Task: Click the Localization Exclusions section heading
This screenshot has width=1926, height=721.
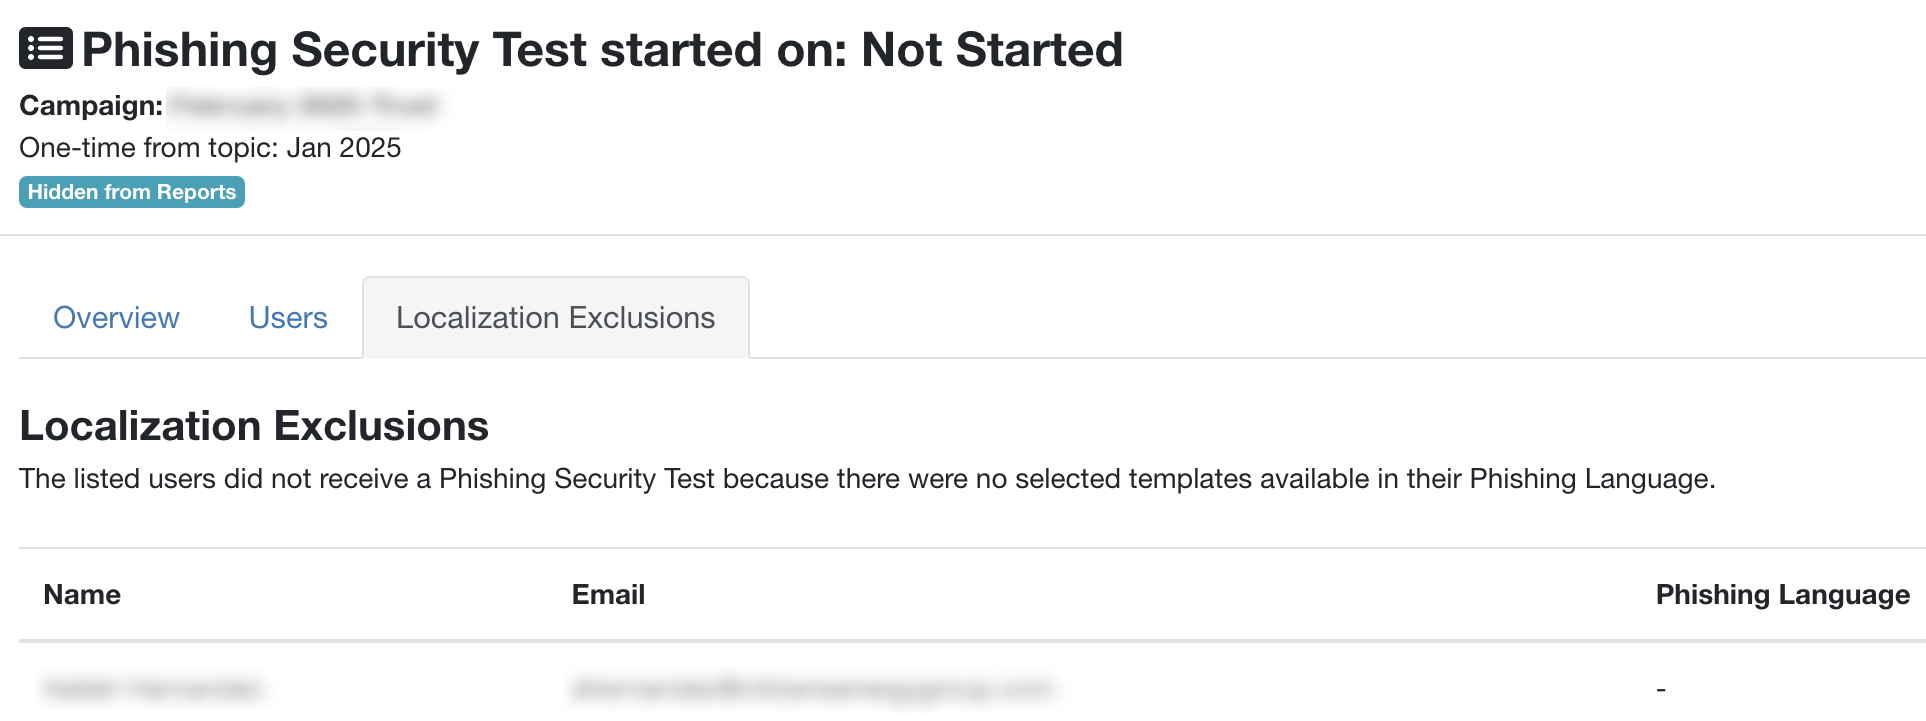Action: 254,426
